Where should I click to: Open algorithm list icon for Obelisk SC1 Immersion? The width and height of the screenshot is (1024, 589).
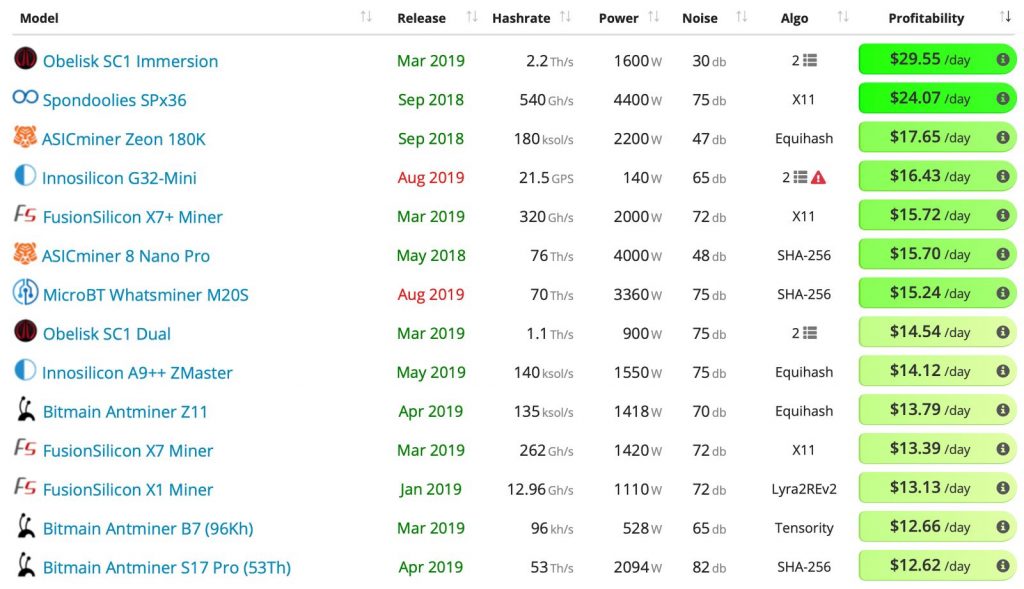810,60
